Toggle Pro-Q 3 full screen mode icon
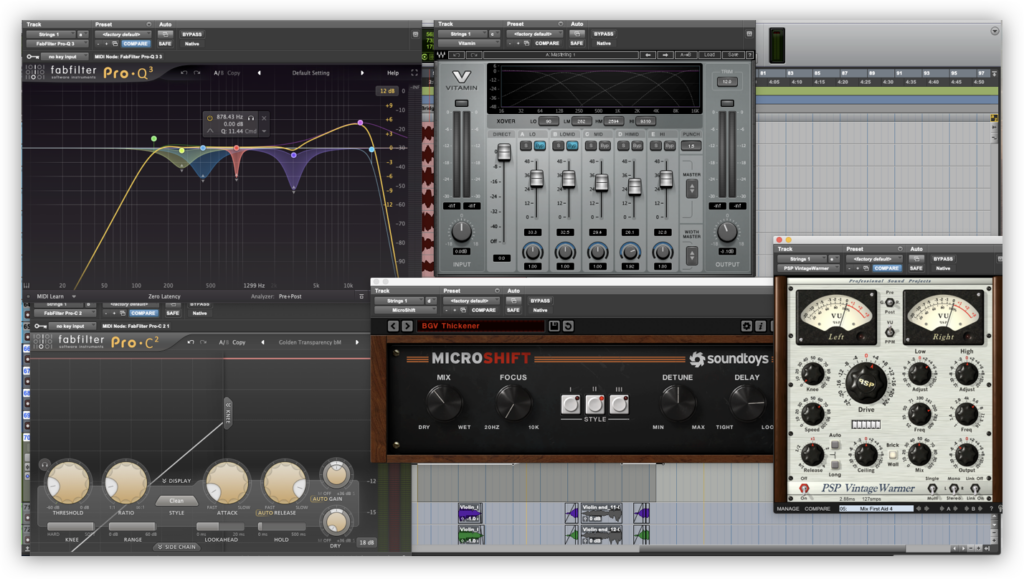Screen dimensions: 1024x579 click(x=414, y=73)
